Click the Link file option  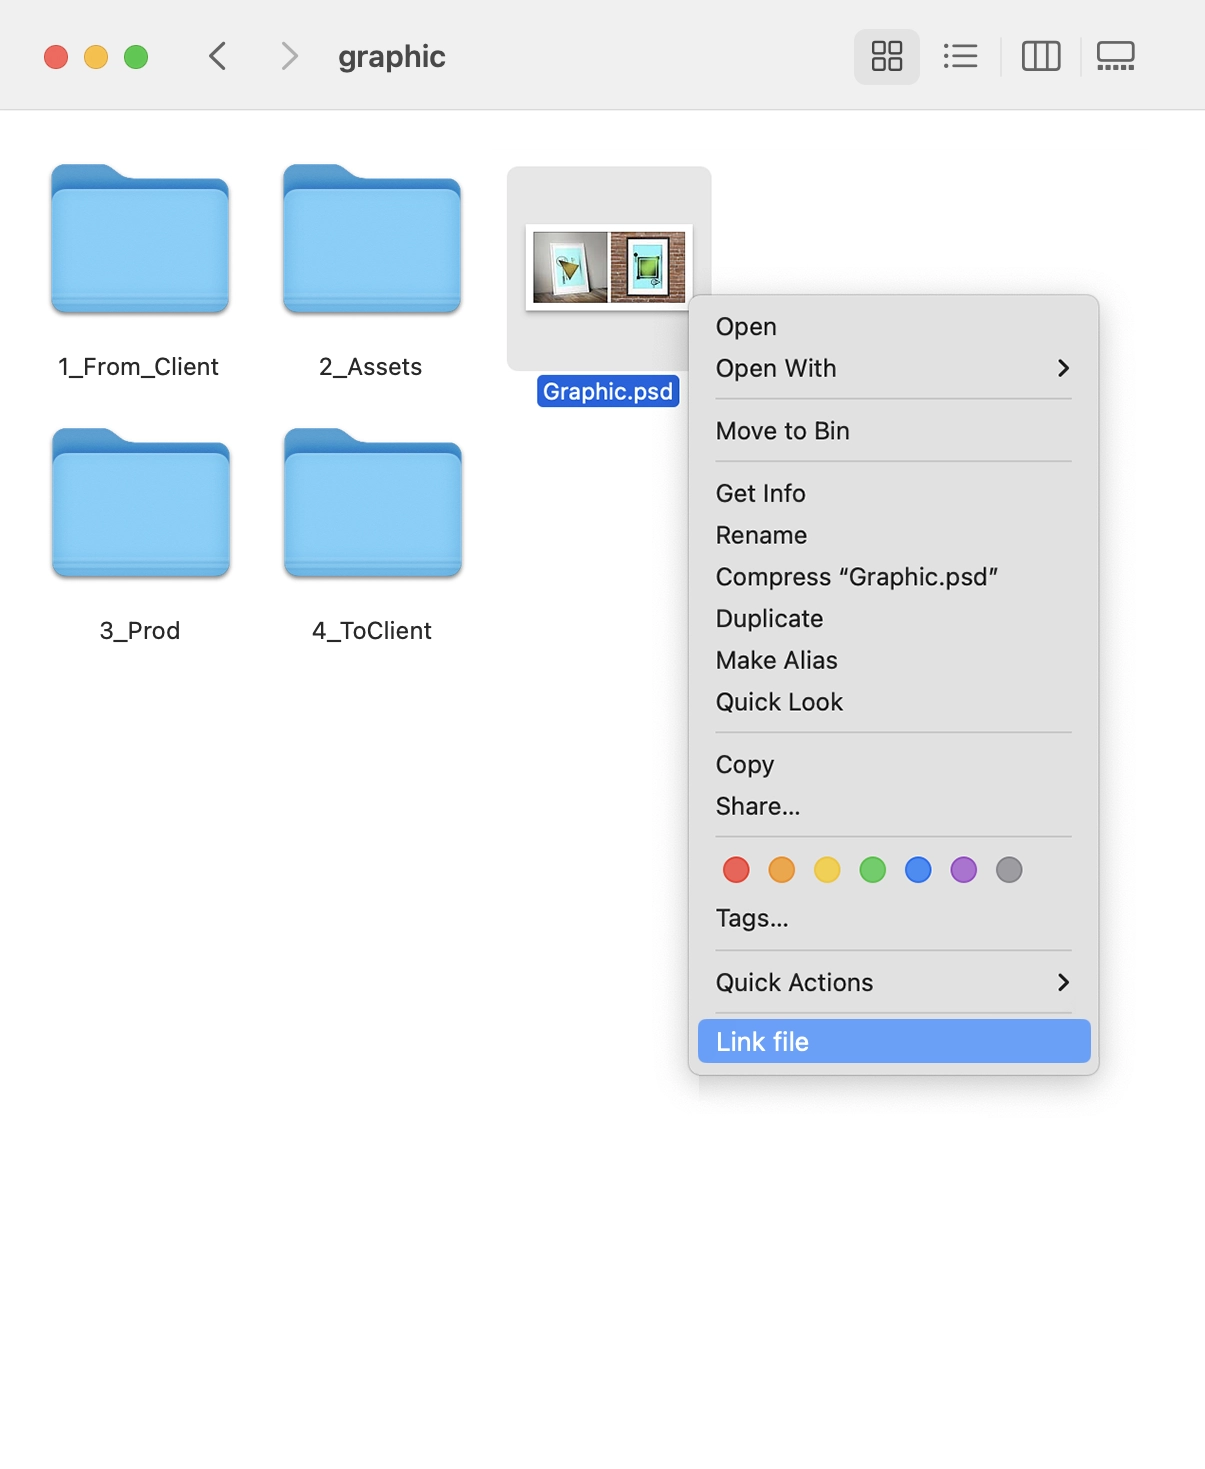coord(893,1041)
